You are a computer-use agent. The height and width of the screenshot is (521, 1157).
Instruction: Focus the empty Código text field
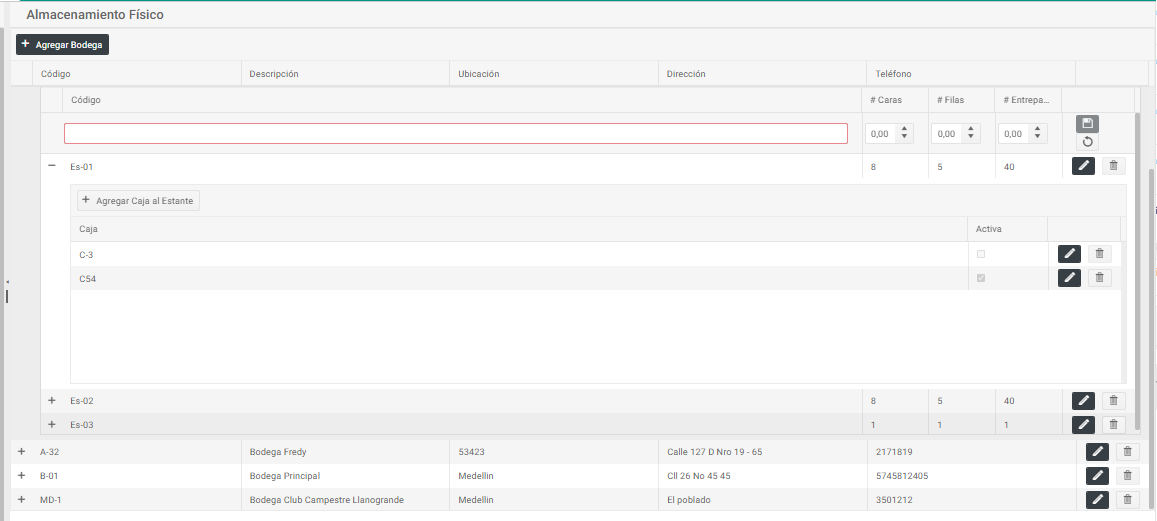point(455,134)
